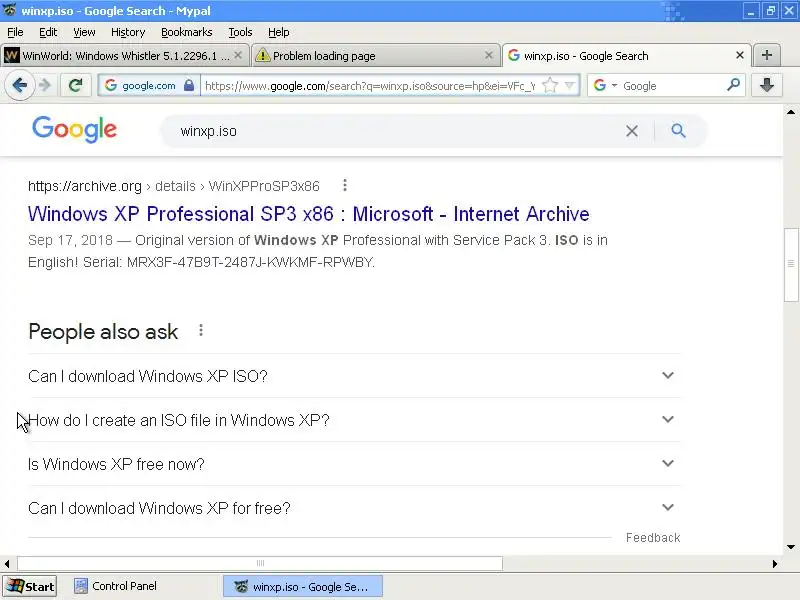The width and height of the screenshot is (800, 600).
Task: Open the View menu
Action: click(84, 32)
